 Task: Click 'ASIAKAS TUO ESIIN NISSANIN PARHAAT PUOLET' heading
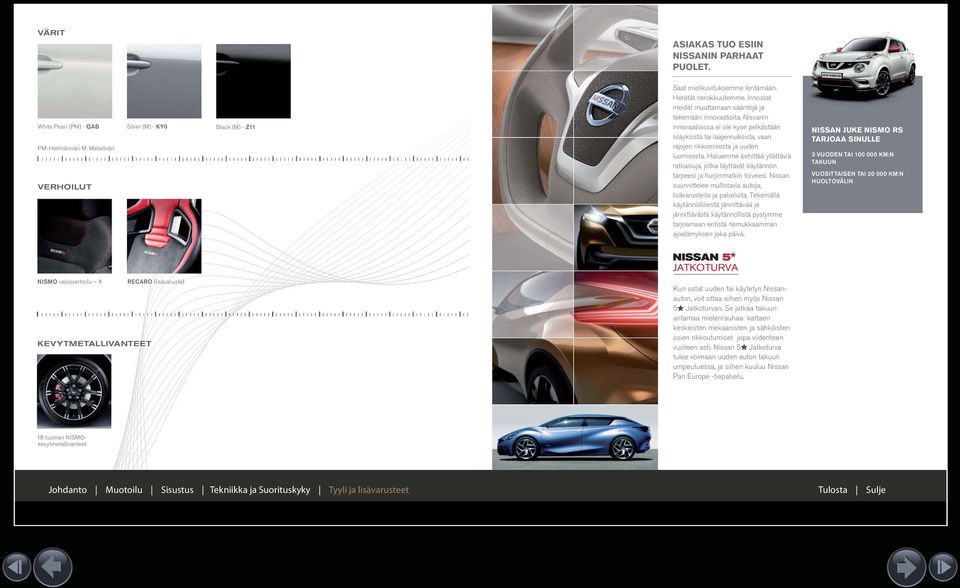point(718,56)
